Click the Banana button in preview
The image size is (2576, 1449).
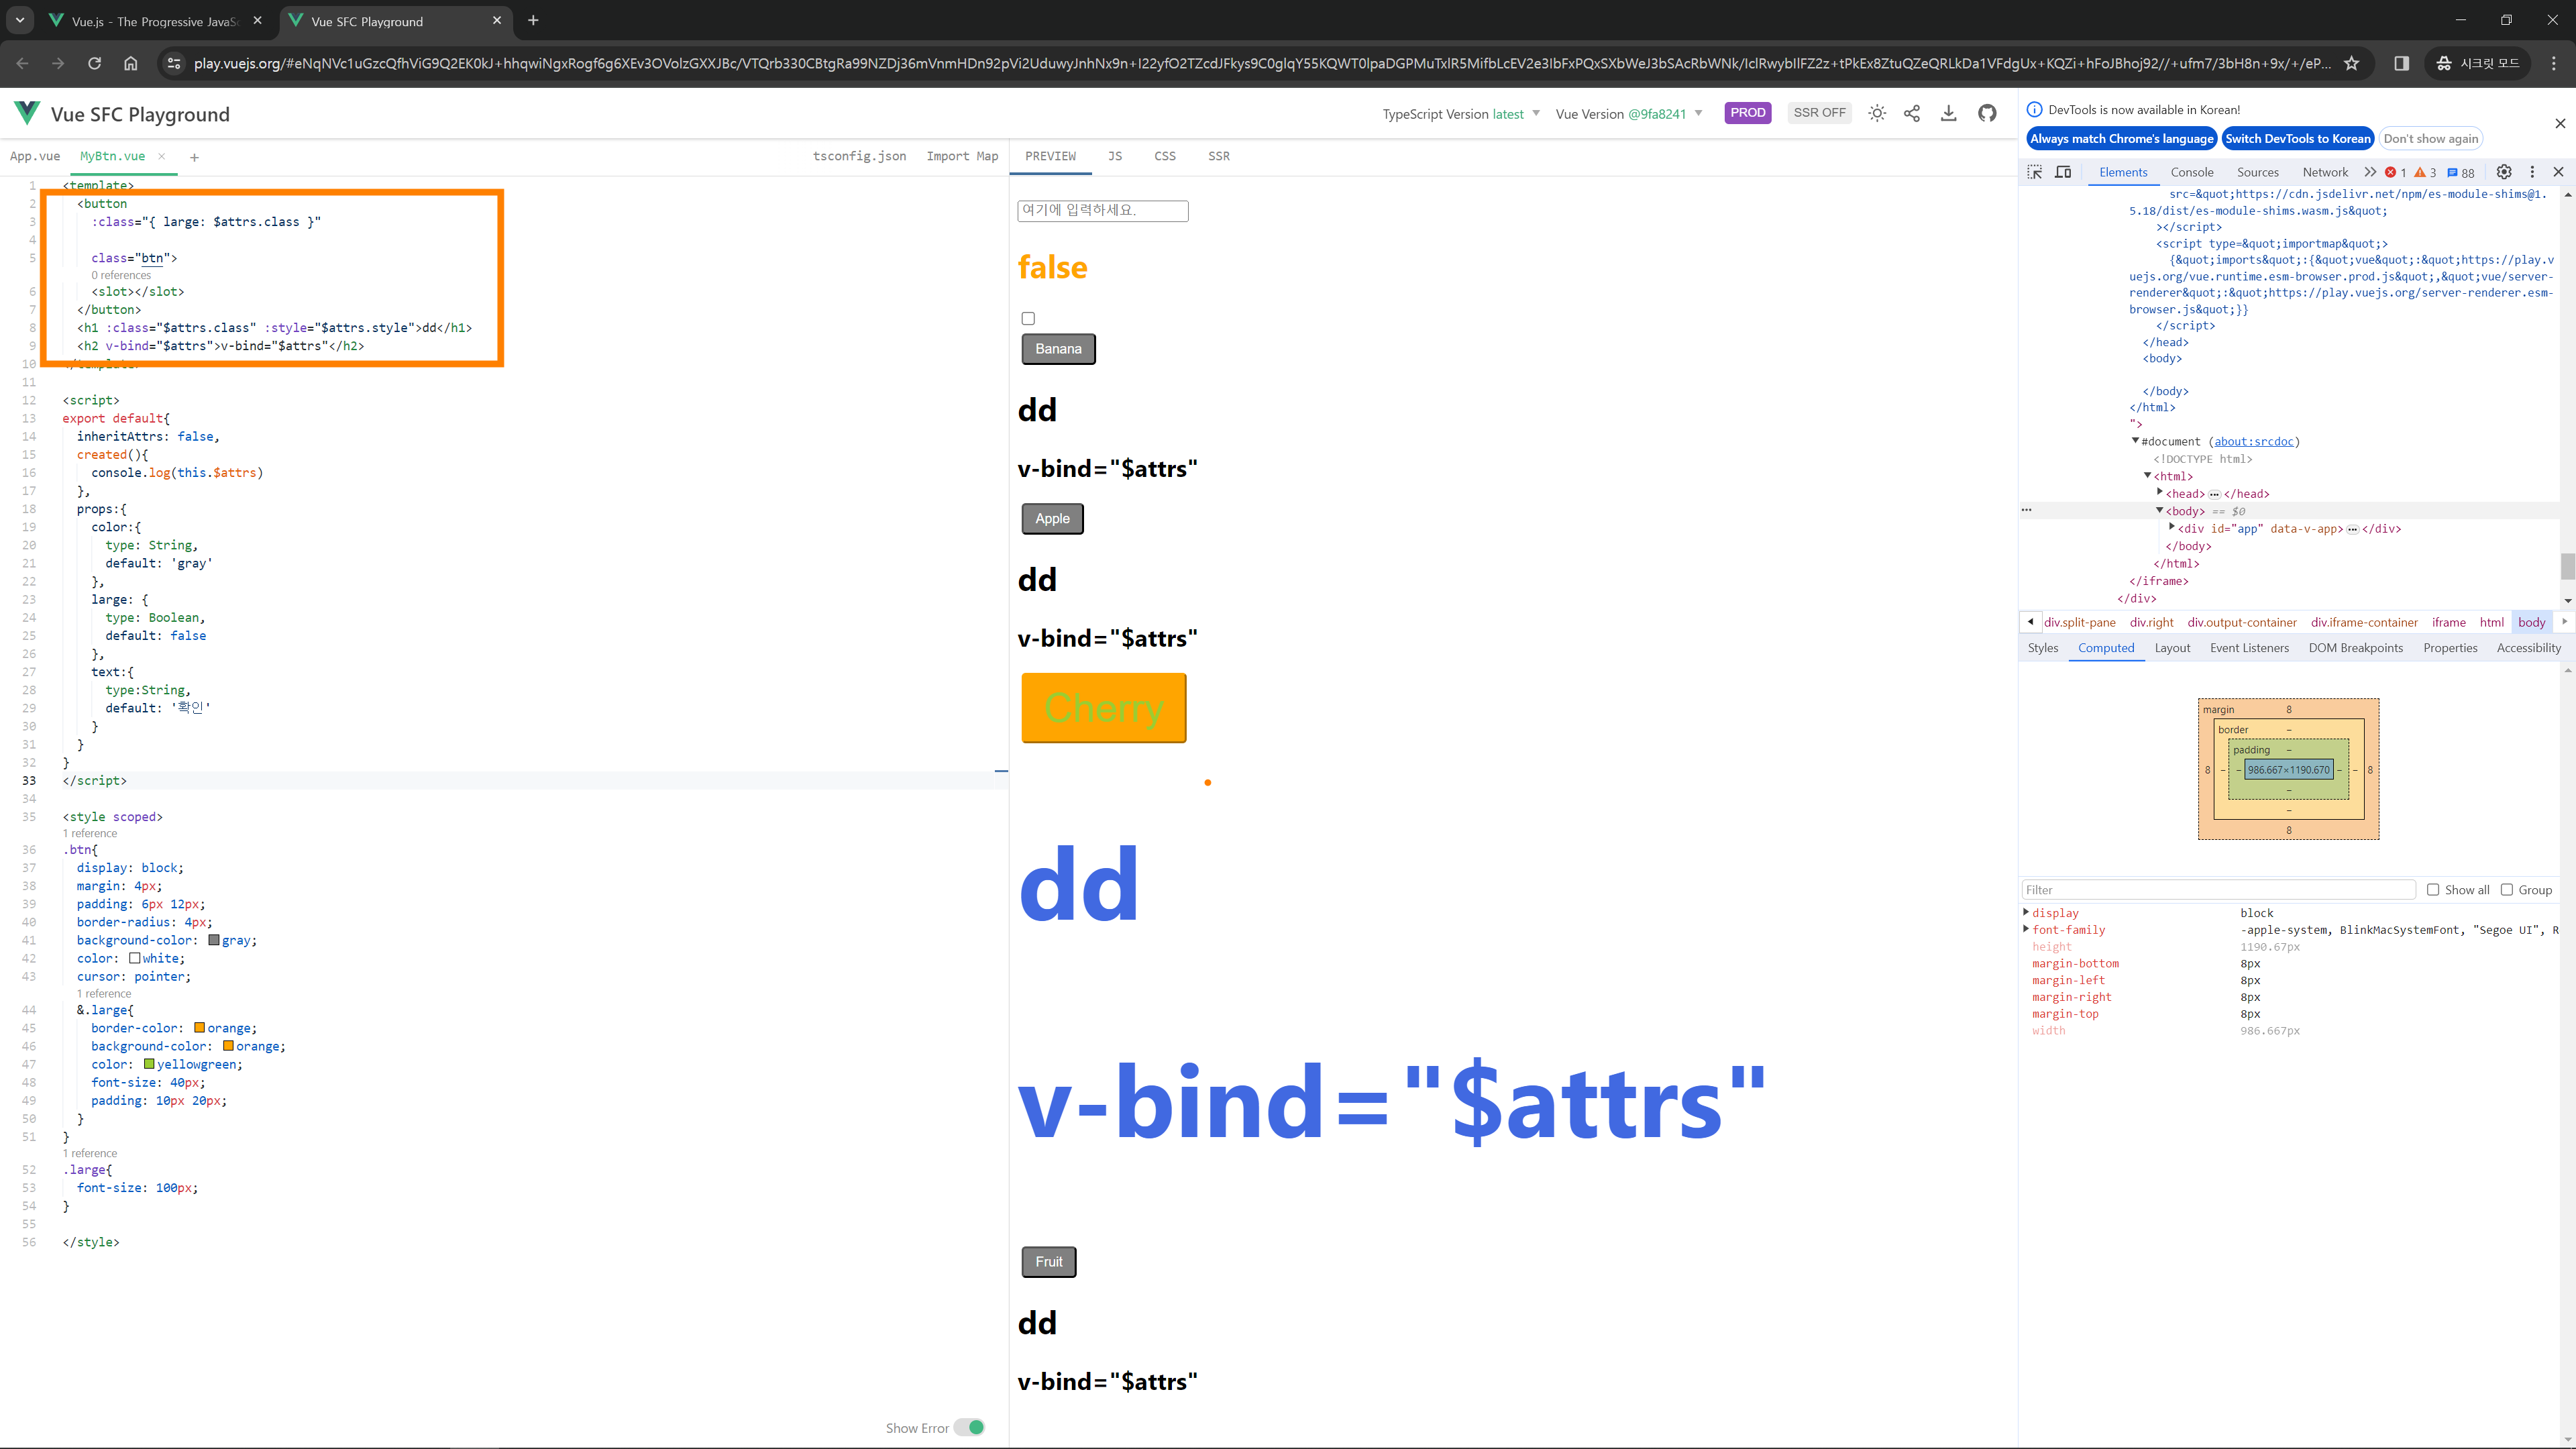[1058, 349]
